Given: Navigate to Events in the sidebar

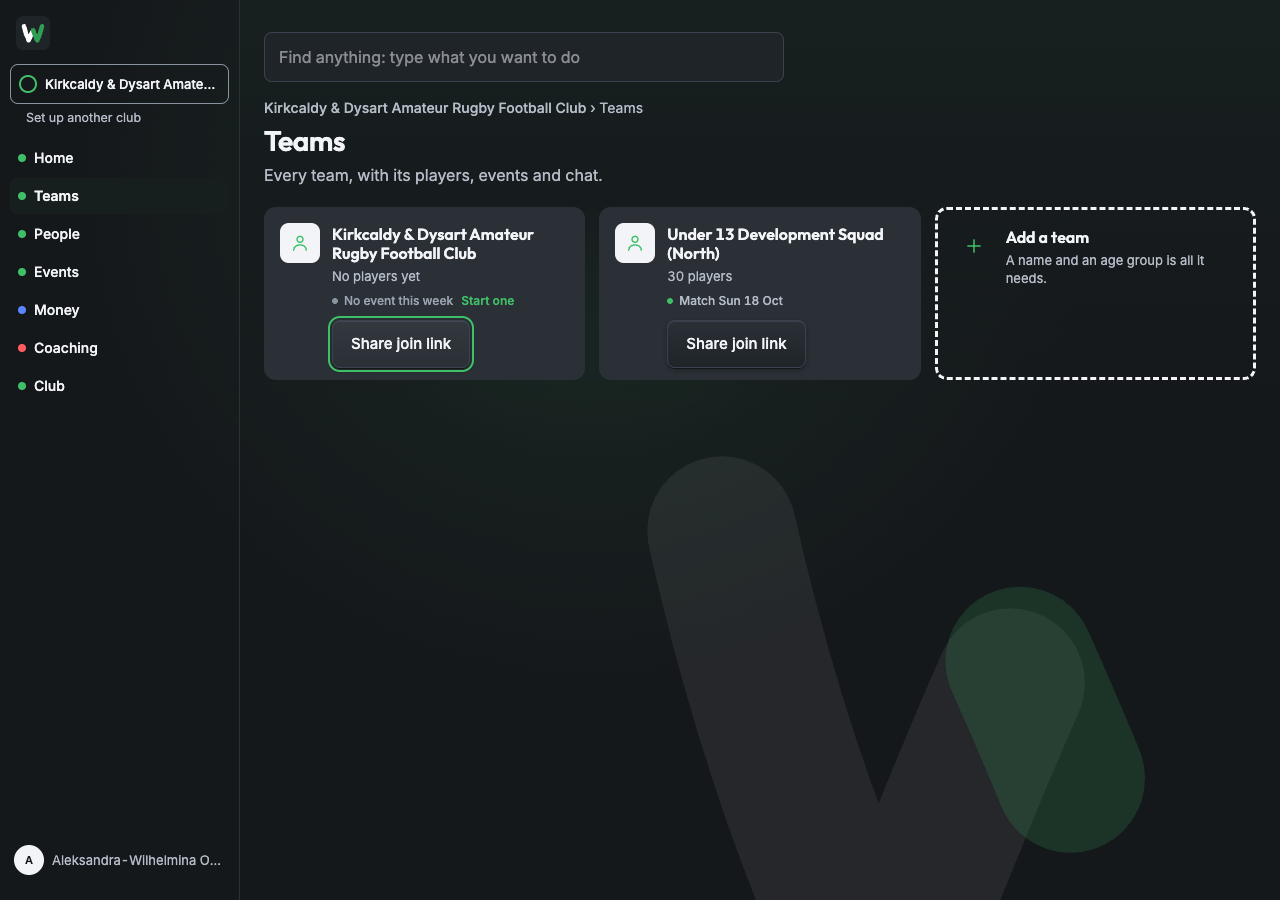Looking at the screenshot, I should (x=119, y=272).
